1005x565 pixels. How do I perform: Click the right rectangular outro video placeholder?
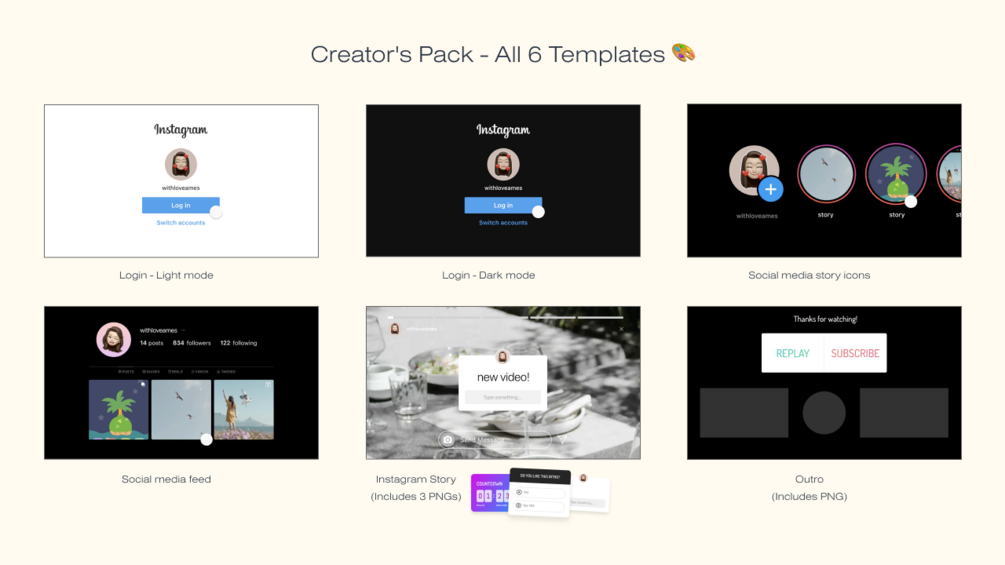coord(904,413)
